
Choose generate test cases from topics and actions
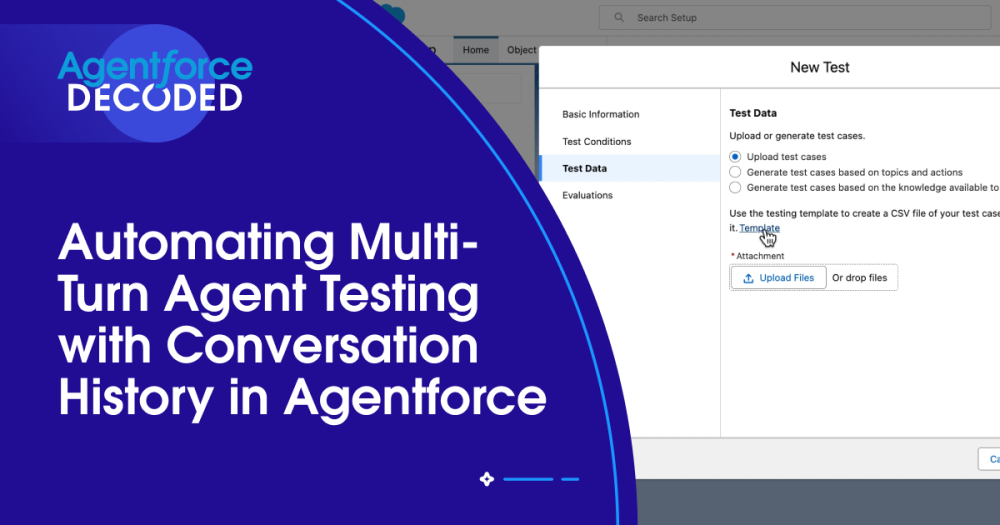click(x=736, y=172)
